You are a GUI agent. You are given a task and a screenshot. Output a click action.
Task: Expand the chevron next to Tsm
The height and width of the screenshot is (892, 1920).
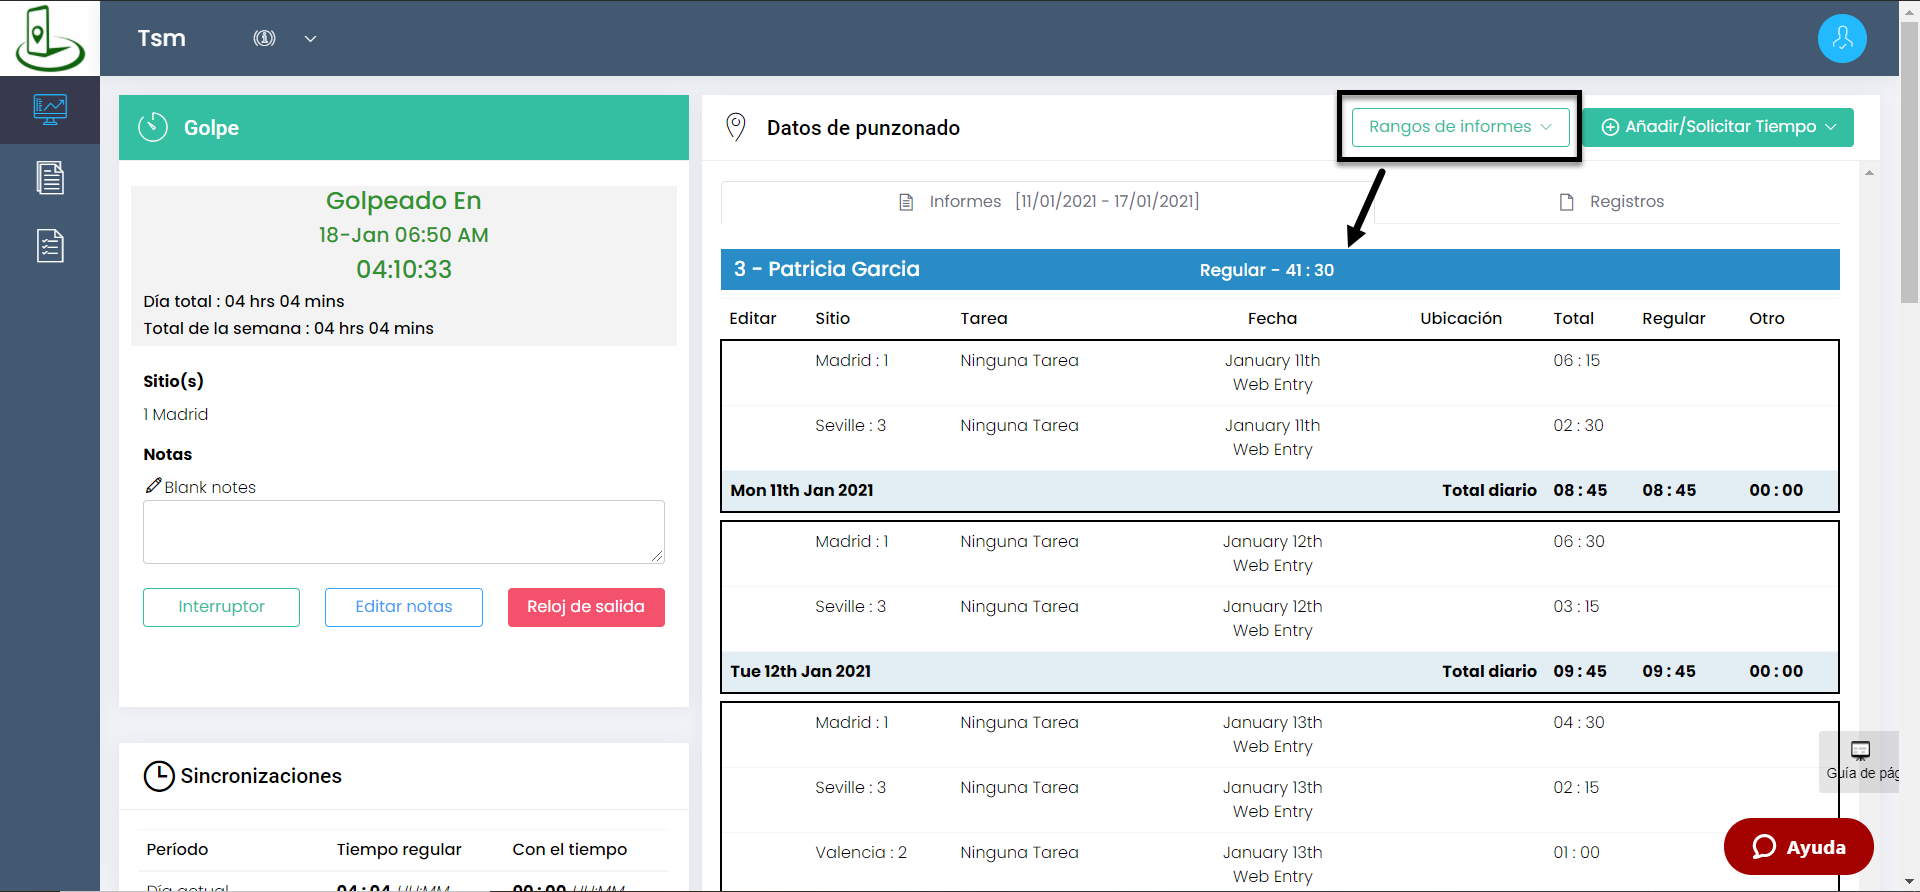pyautogui.click(x=311, y=39)
